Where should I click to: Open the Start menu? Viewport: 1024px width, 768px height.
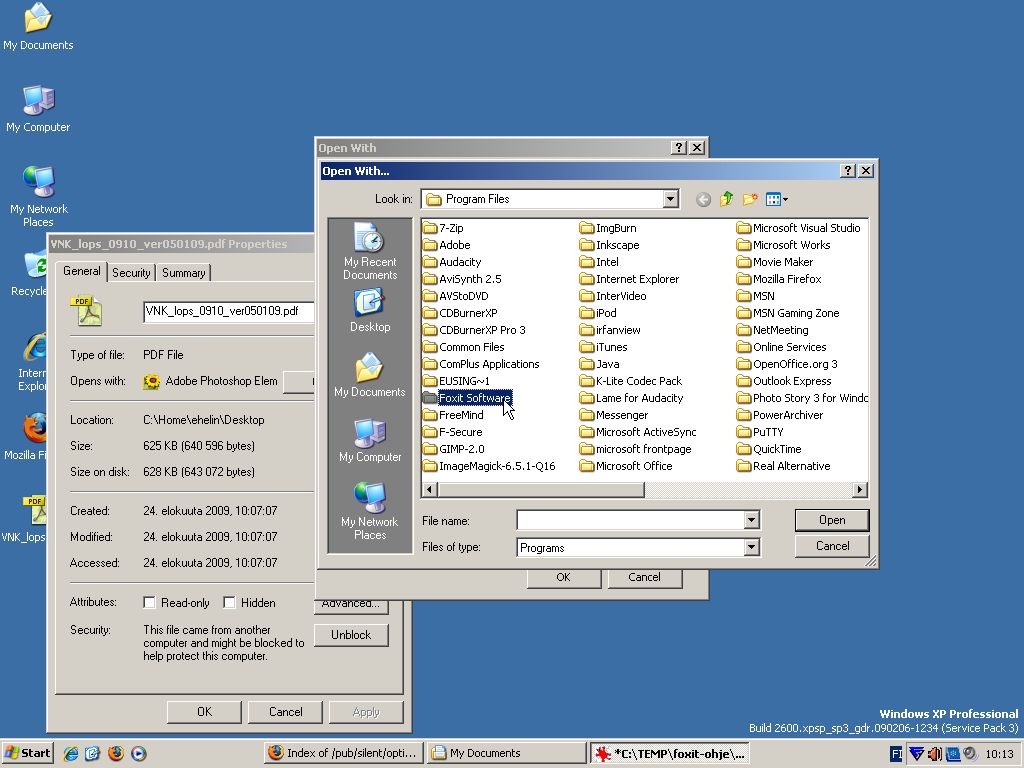pyautogui.click(x=27, y=753)
